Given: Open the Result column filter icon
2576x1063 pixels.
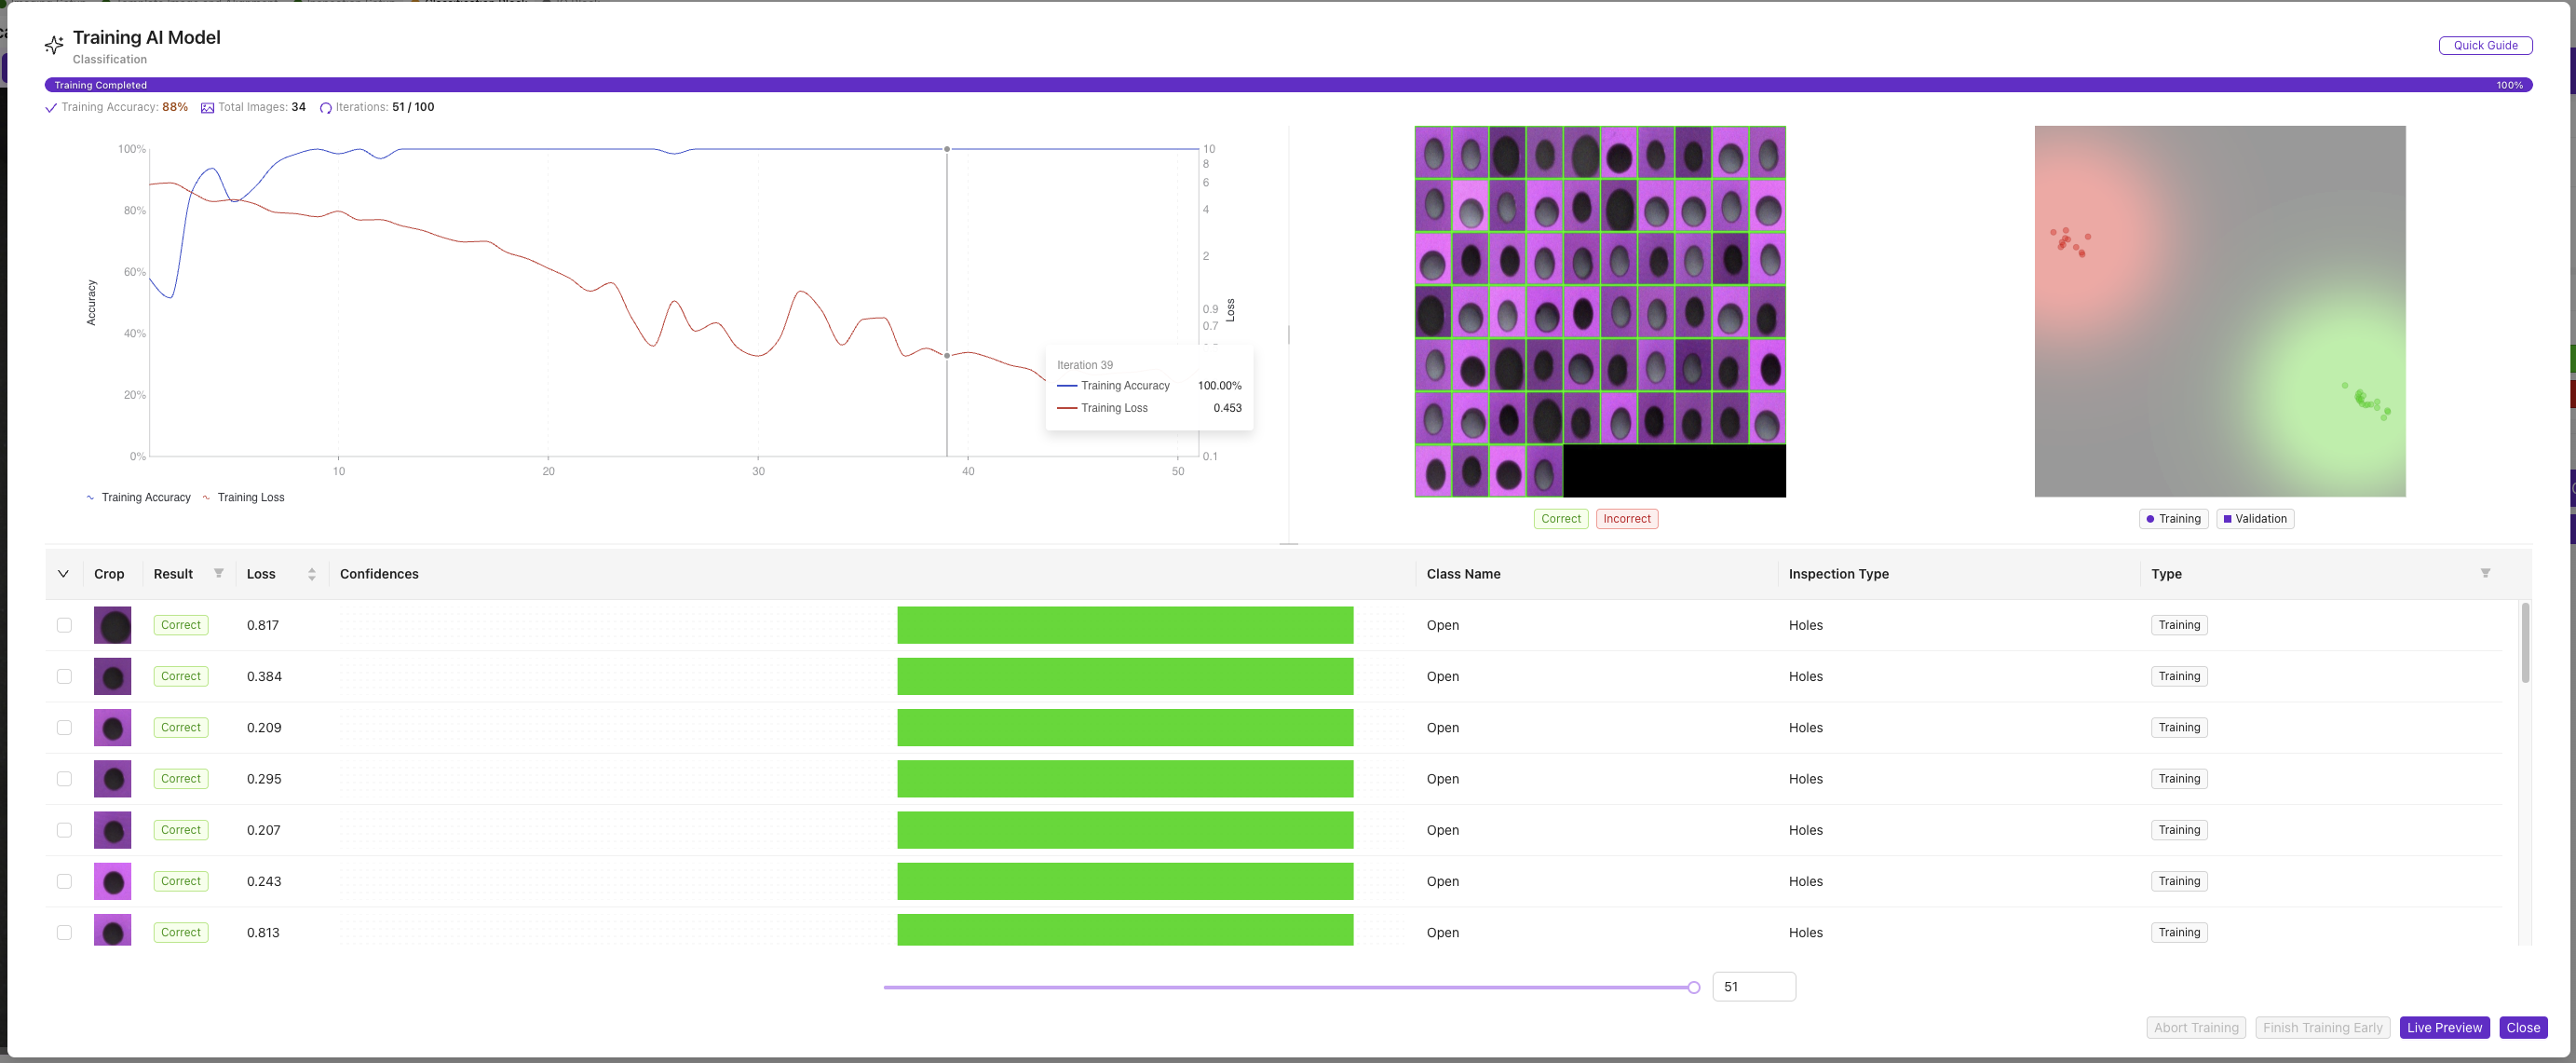Looking at the screenshot, I should pyautogui.click(x=218, y=573).
